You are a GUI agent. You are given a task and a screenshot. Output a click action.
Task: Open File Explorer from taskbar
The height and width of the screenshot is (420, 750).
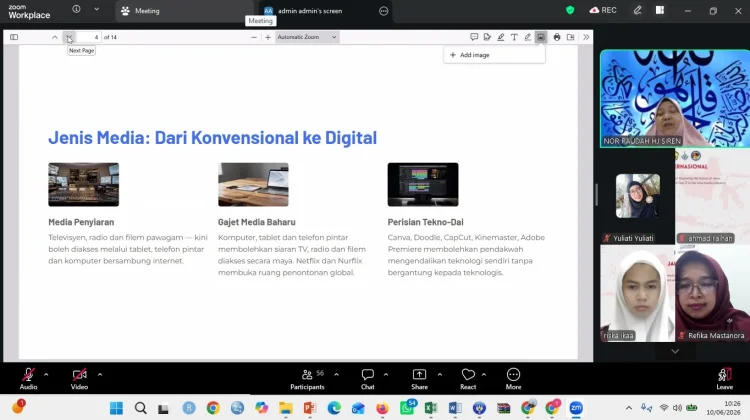click(286, 408)
